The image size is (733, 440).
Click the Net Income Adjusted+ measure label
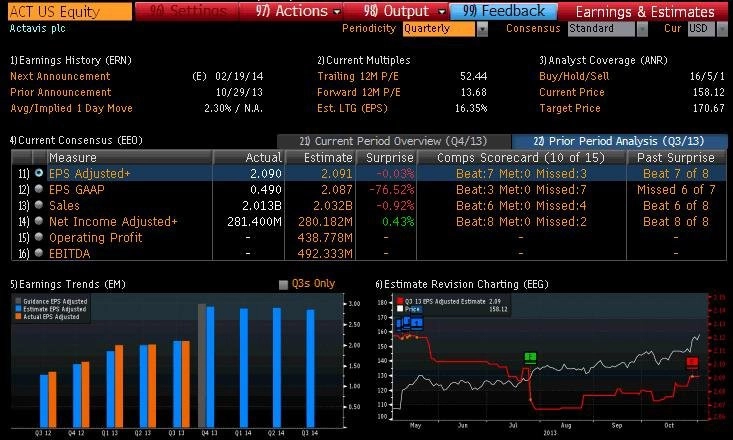pos(113,221)
